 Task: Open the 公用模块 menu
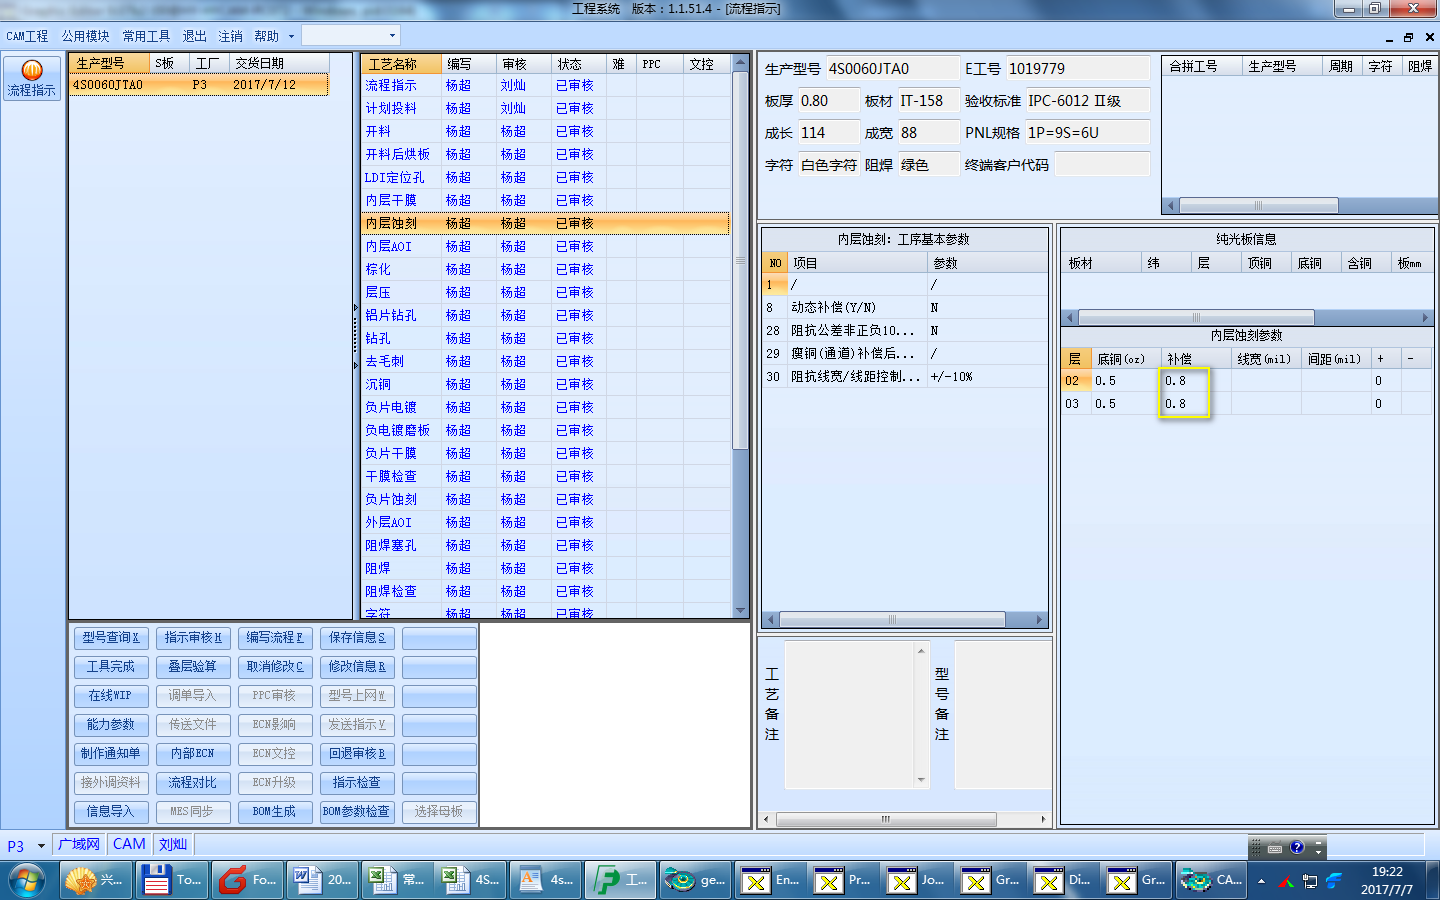pos(85,36)
